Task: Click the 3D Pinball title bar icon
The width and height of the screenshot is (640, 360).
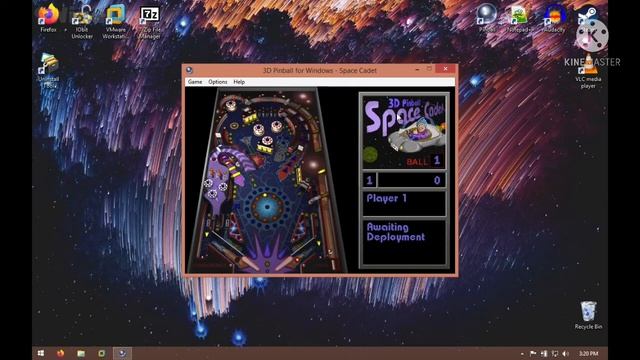Action: tap(189, 70)
